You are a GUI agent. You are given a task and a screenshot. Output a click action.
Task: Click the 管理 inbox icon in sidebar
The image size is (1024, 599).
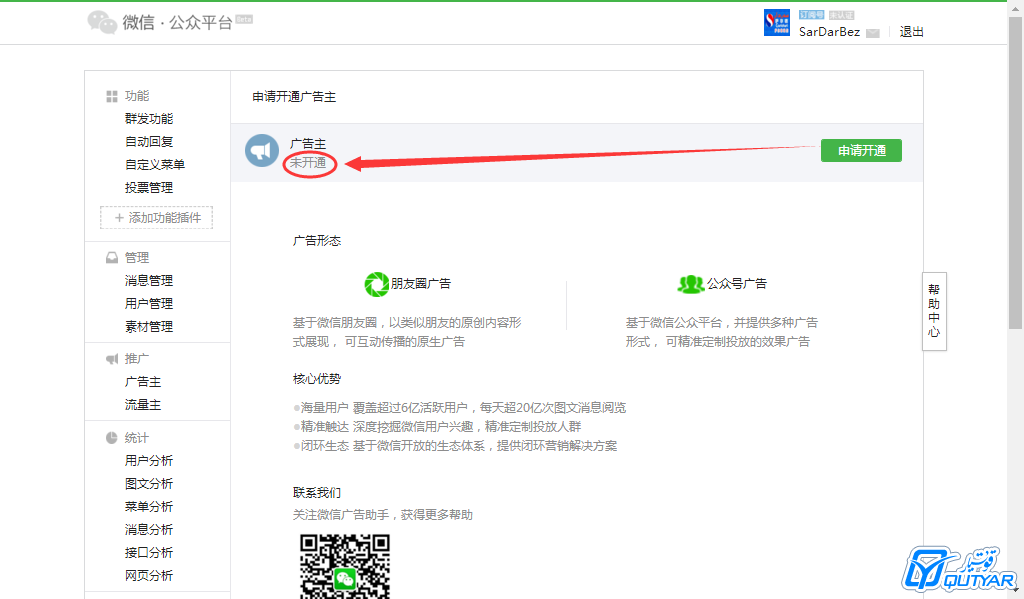112,258
